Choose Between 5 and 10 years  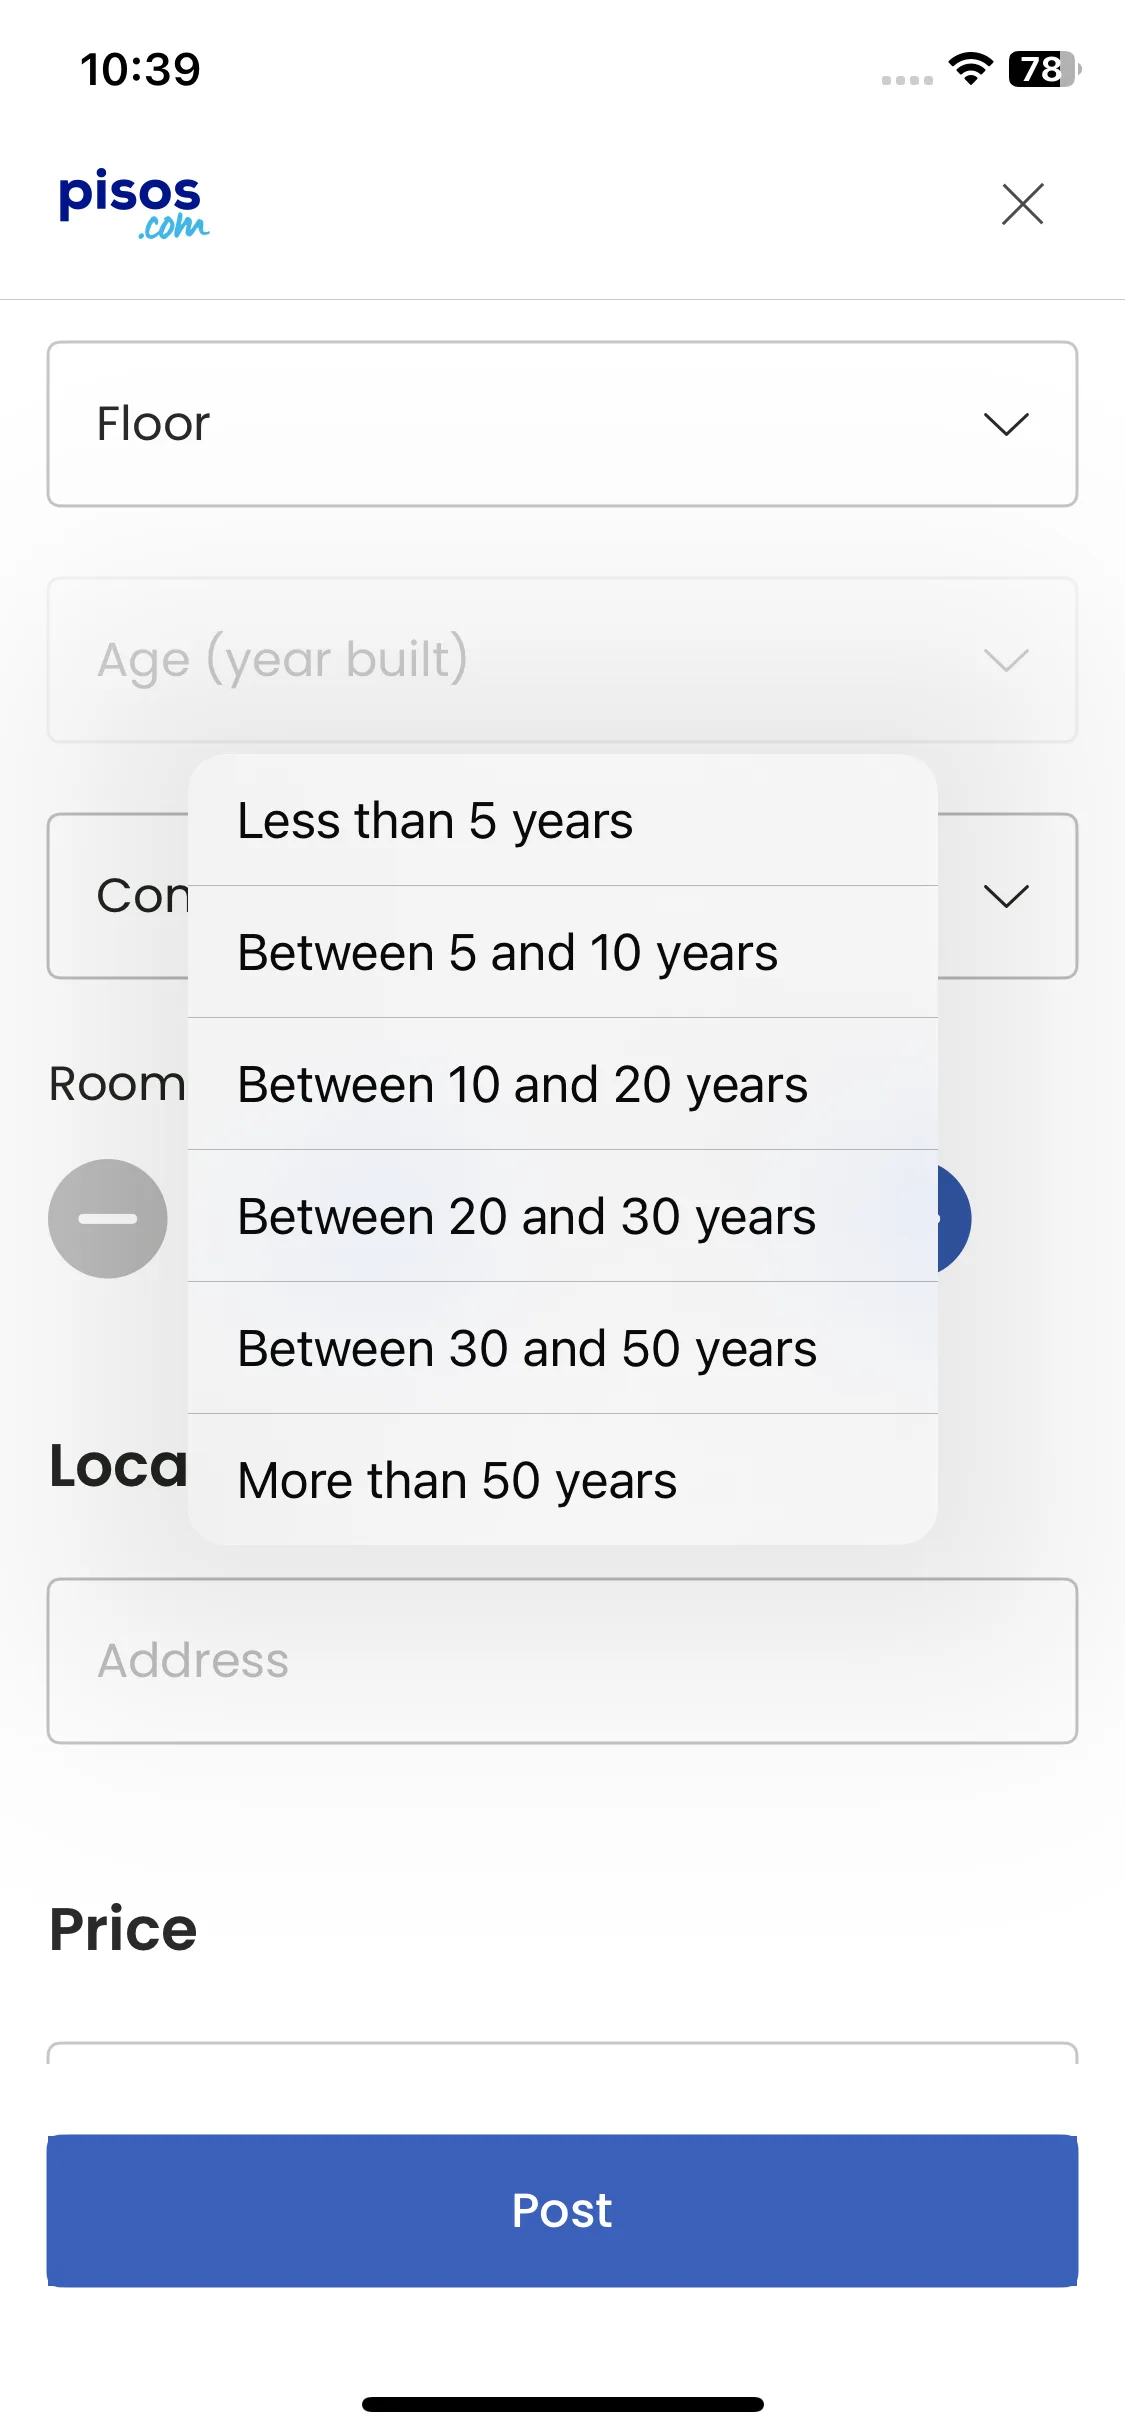tap(563, 952)
